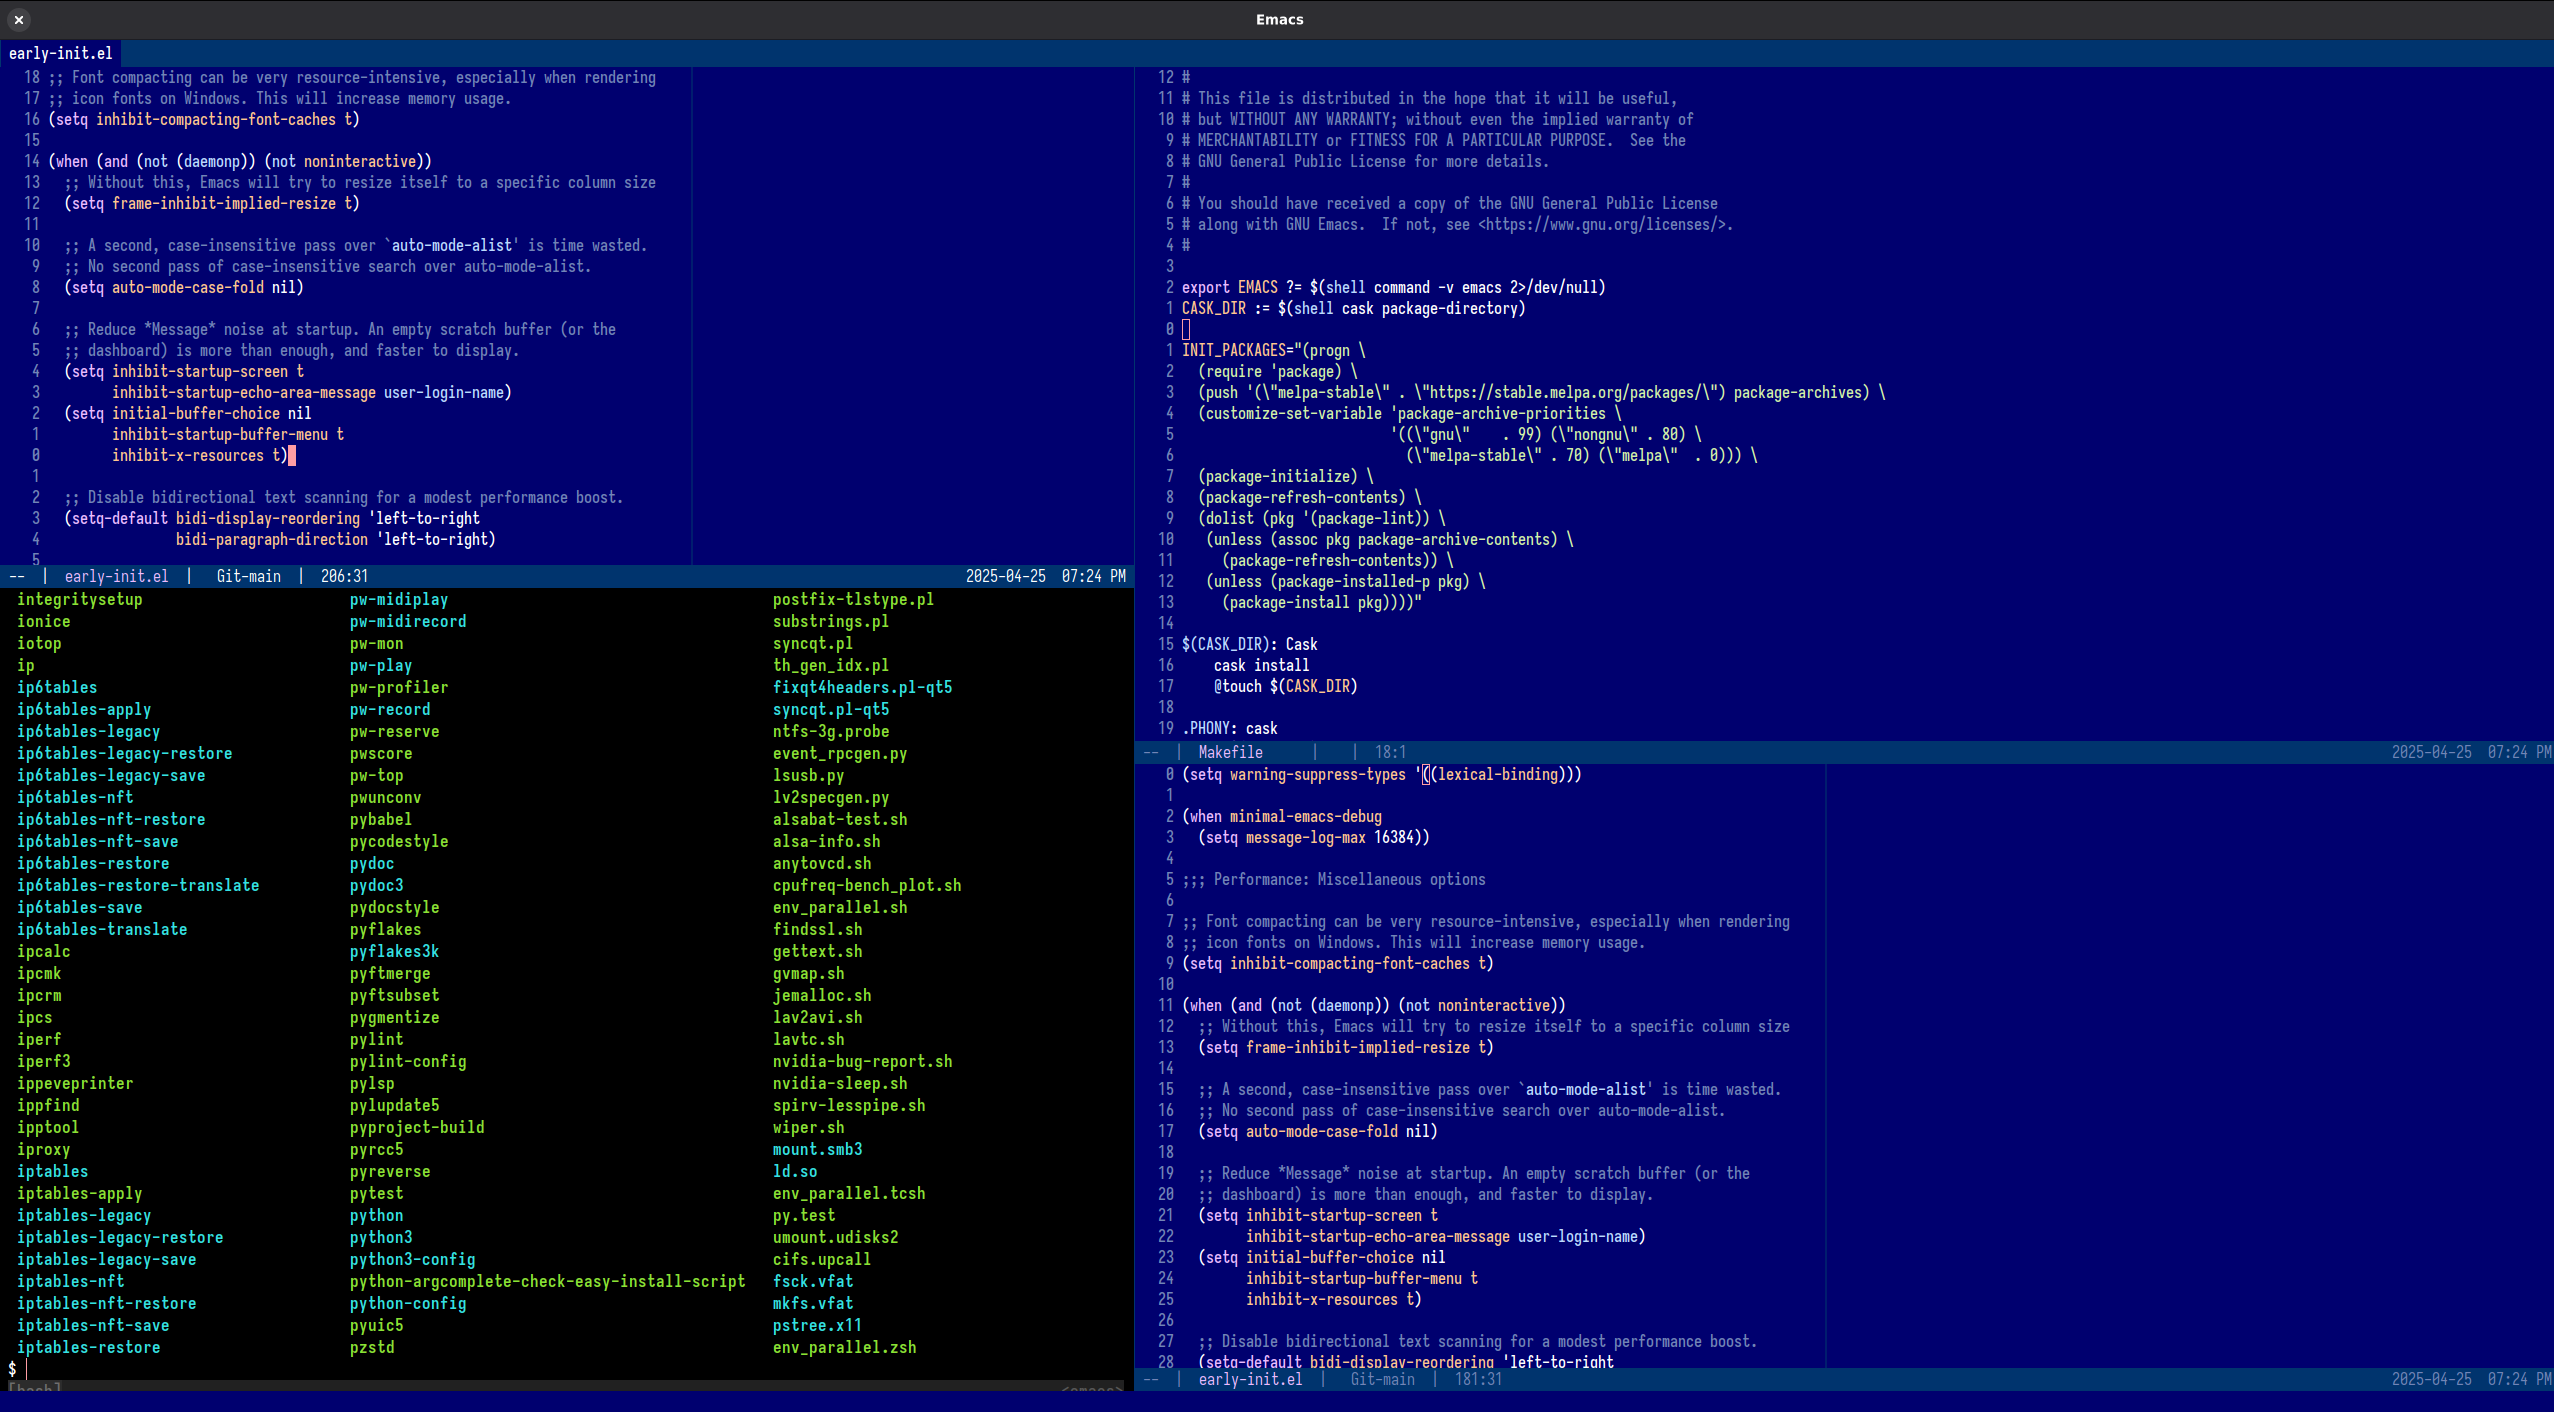
Task: Click the -- status dashes in the Makefile mode line
Action: coord(1150,752)
